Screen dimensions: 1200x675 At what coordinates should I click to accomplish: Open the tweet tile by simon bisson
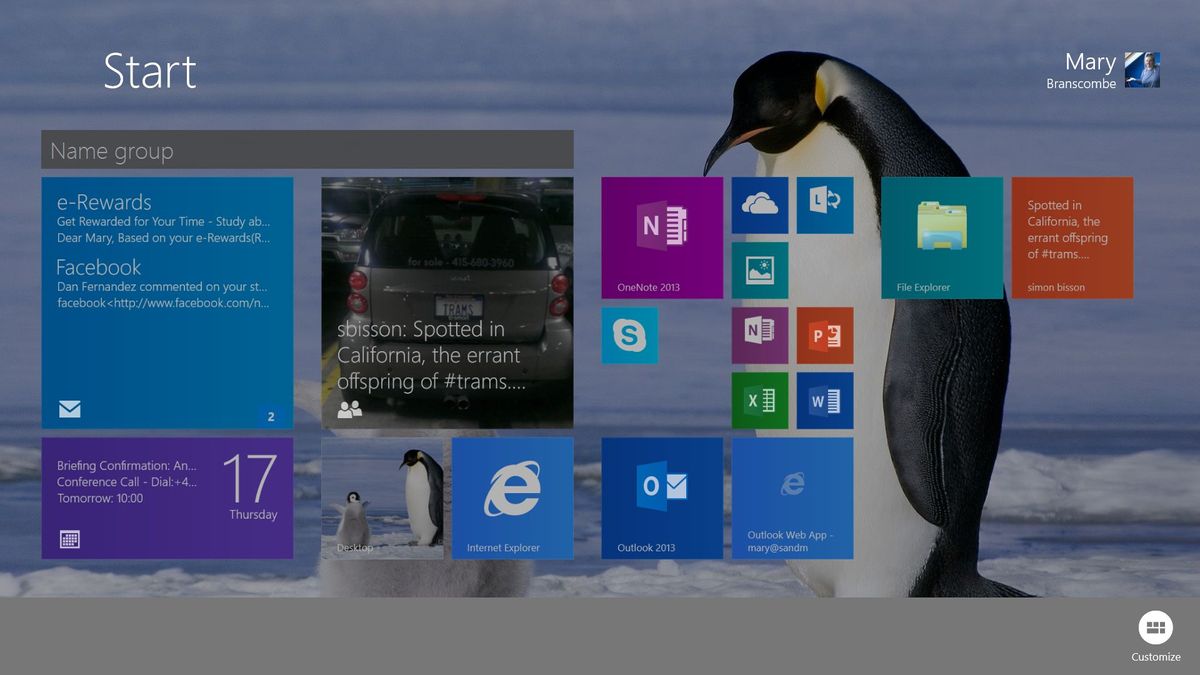click(x=1072, y=237)
